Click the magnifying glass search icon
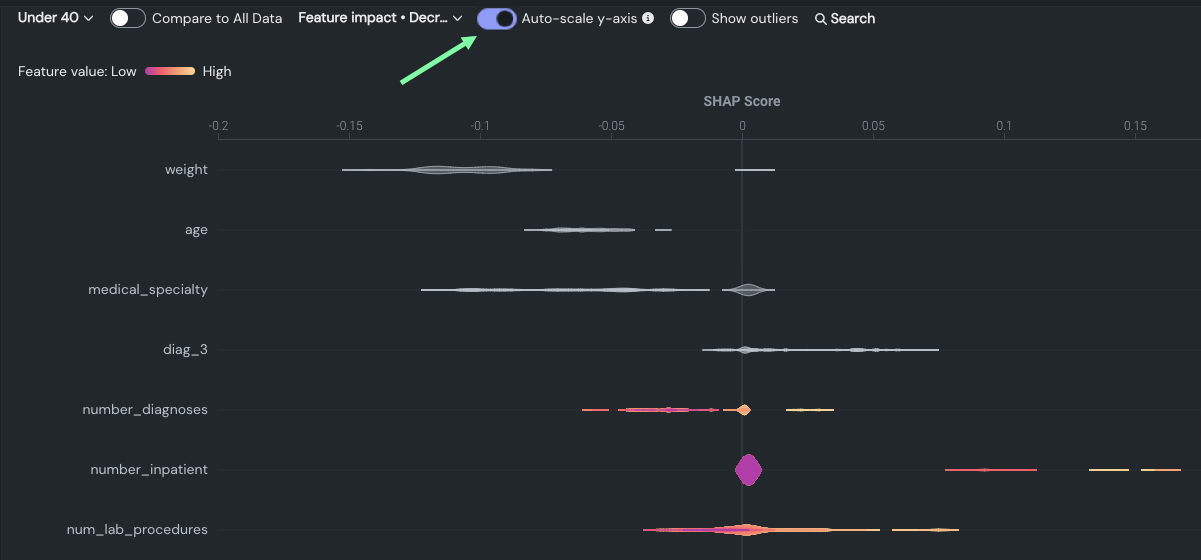1201x560 pixels. coord(821,19)
